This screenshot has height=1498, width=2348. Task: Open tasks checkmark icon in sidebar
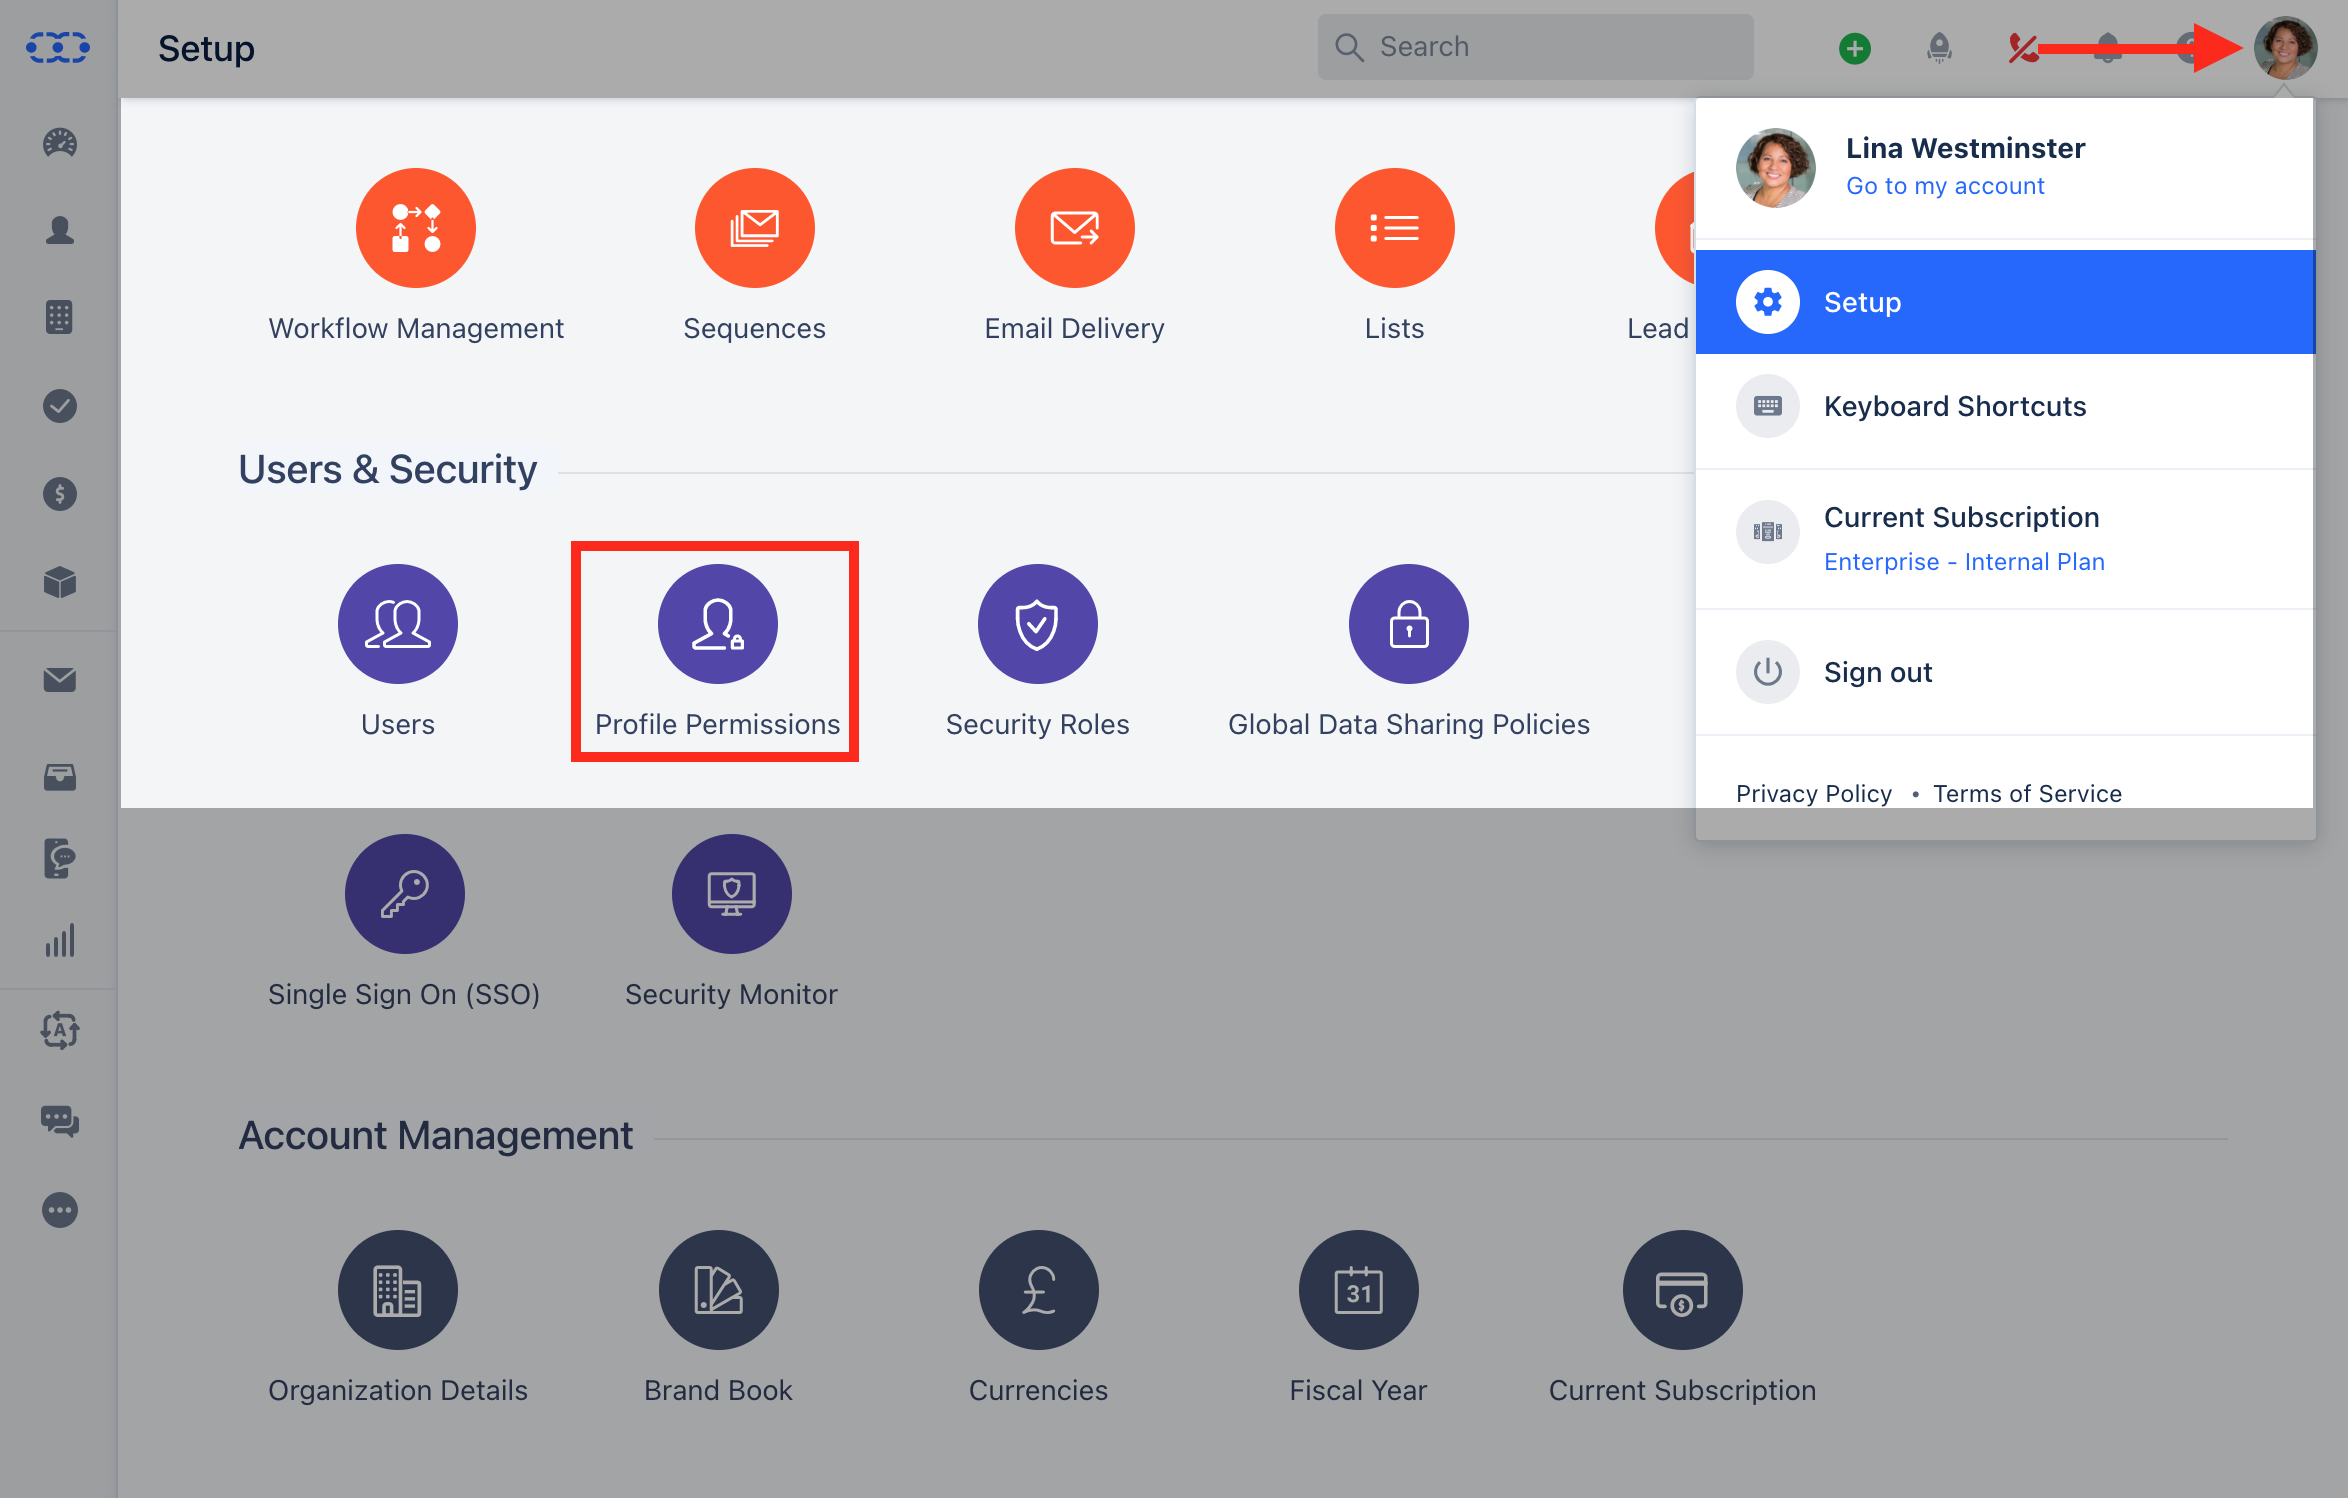(60, 406)
